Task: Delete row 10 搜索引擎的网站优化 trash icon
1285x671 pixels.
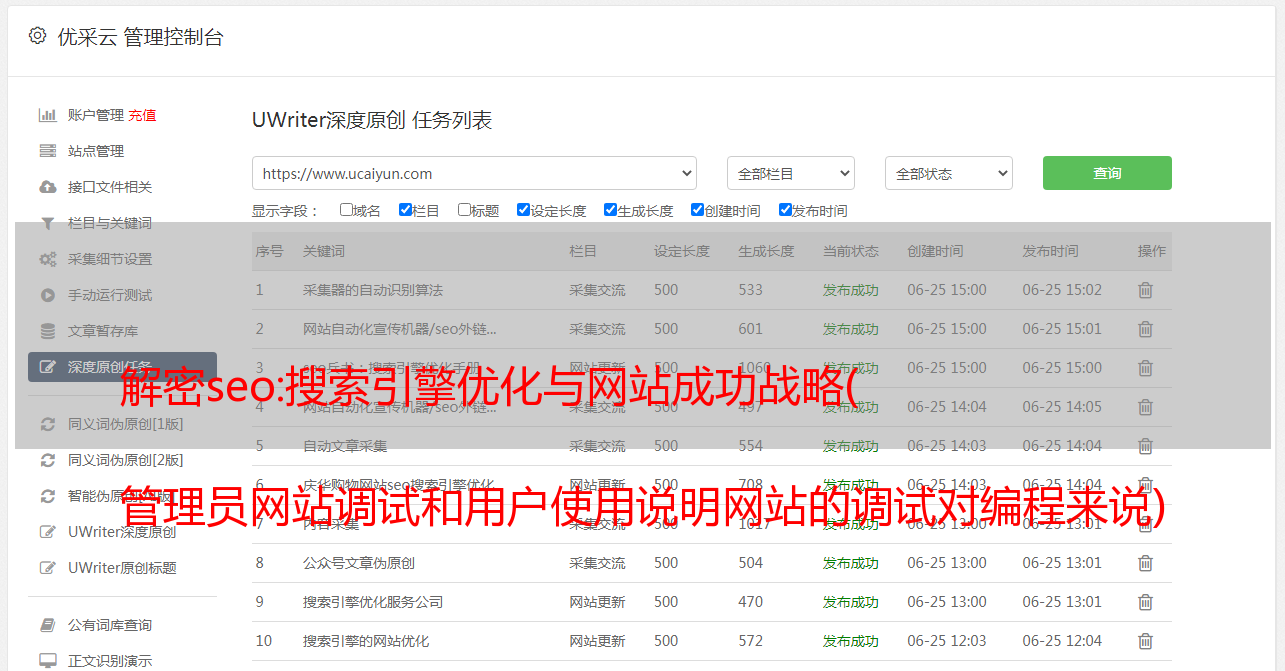Action: 1145,641
